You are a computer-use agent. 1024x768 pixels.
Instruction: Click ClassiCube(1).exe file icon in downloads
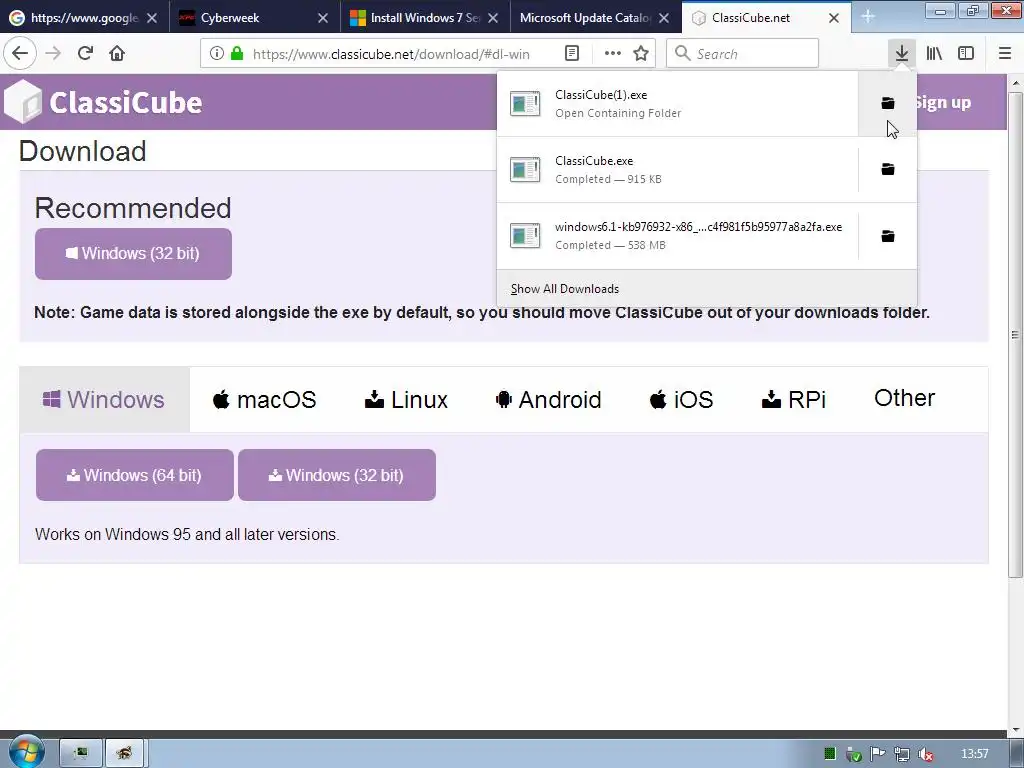coord(525,103)
